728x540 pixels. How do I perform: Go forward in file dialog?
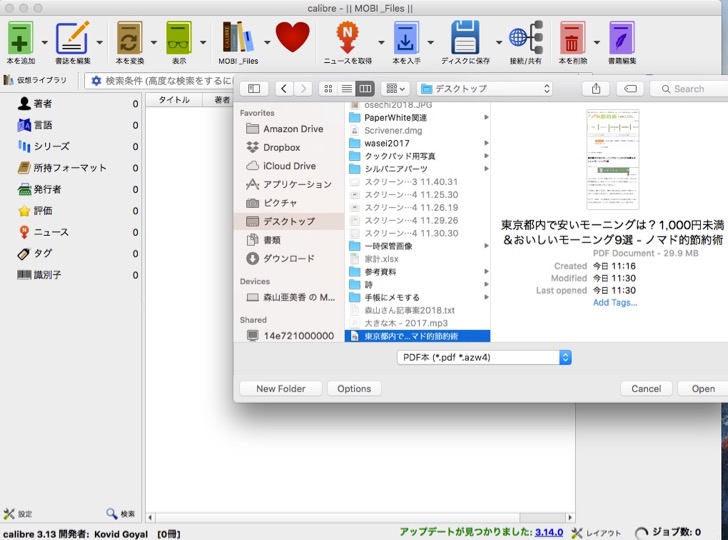303,89
